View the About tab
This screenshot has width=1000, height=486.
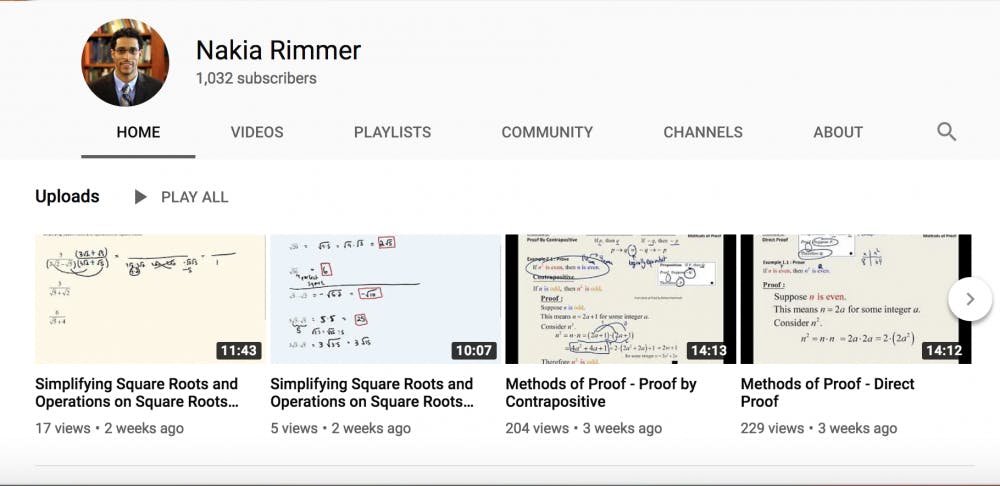[x=838, y=132]
